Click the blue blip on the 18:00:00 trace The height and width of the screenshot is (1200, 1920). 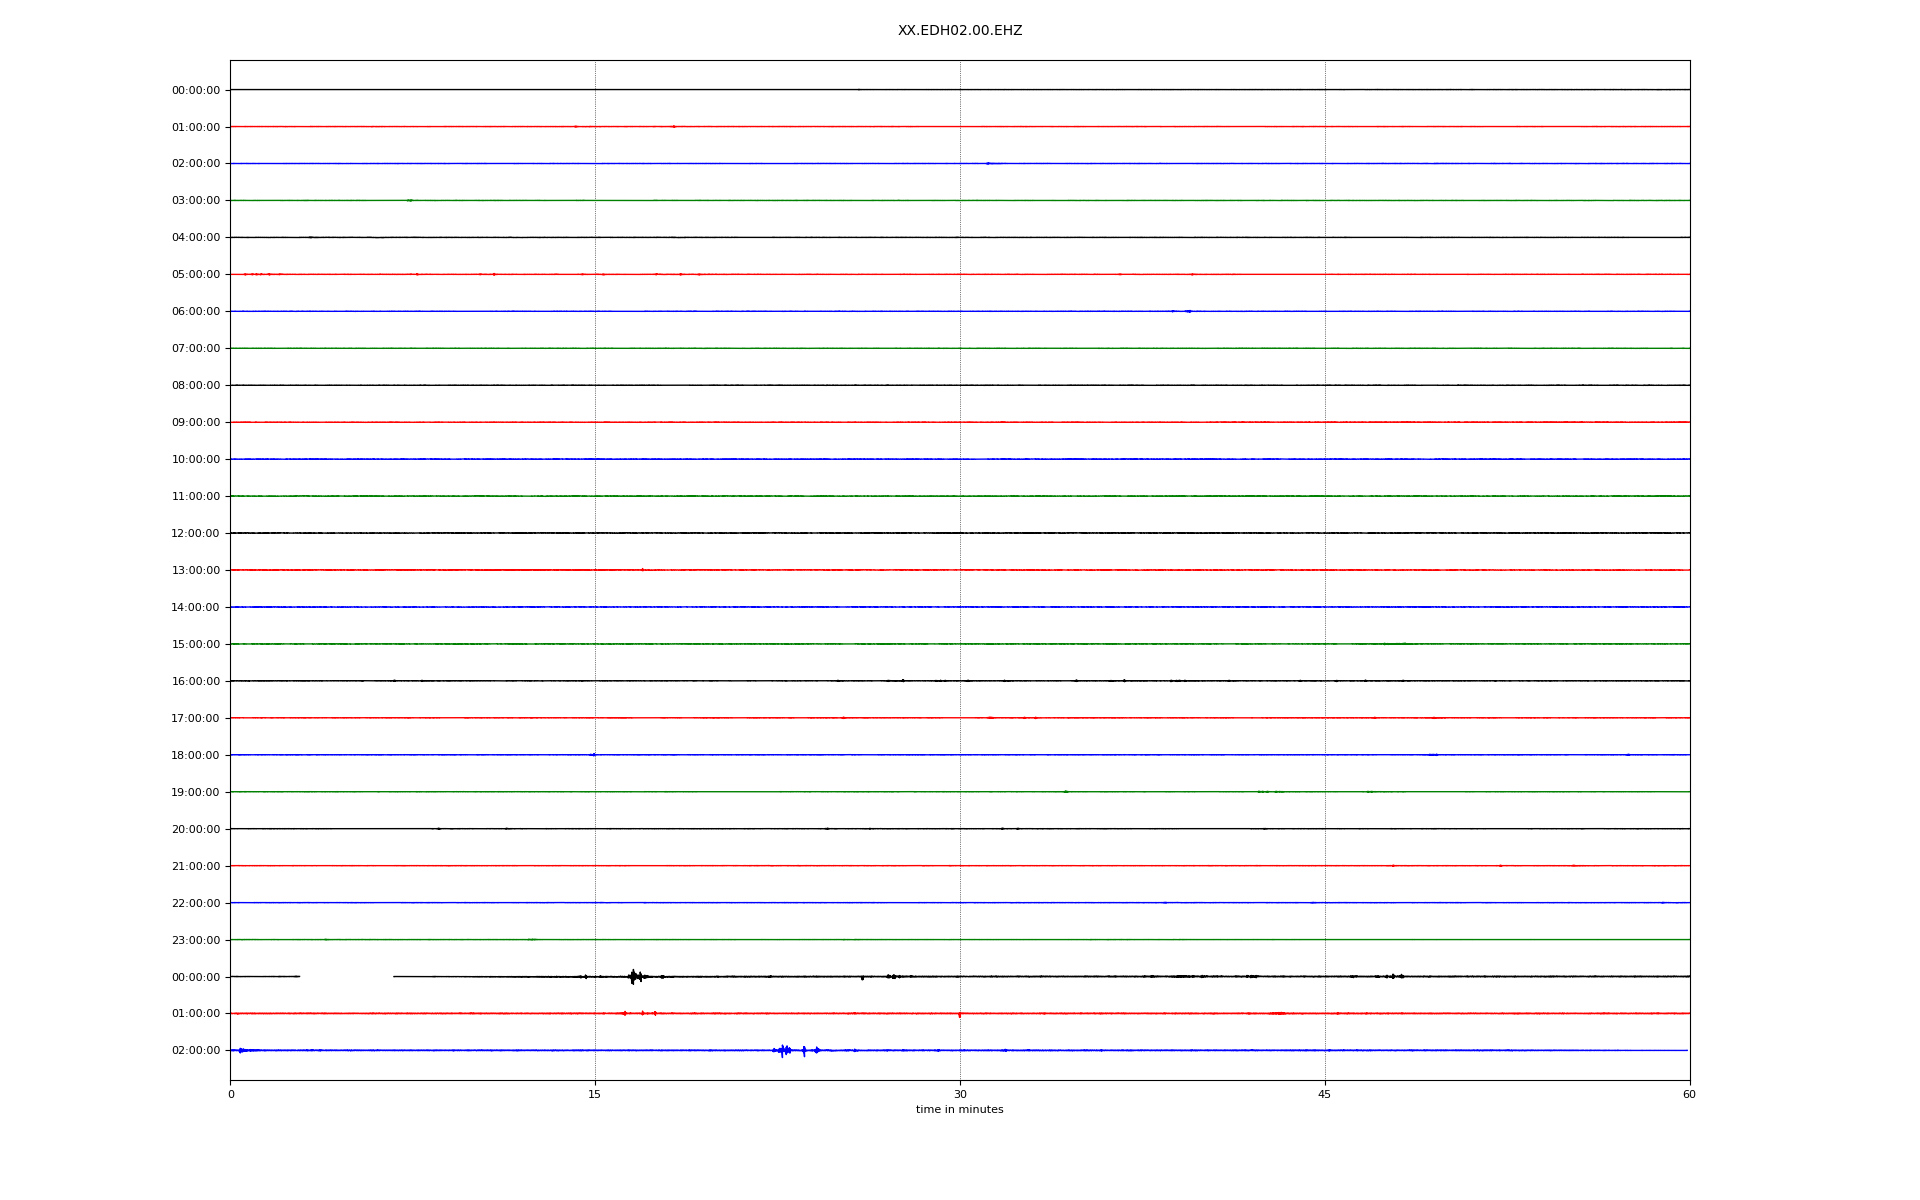[593, 755]
